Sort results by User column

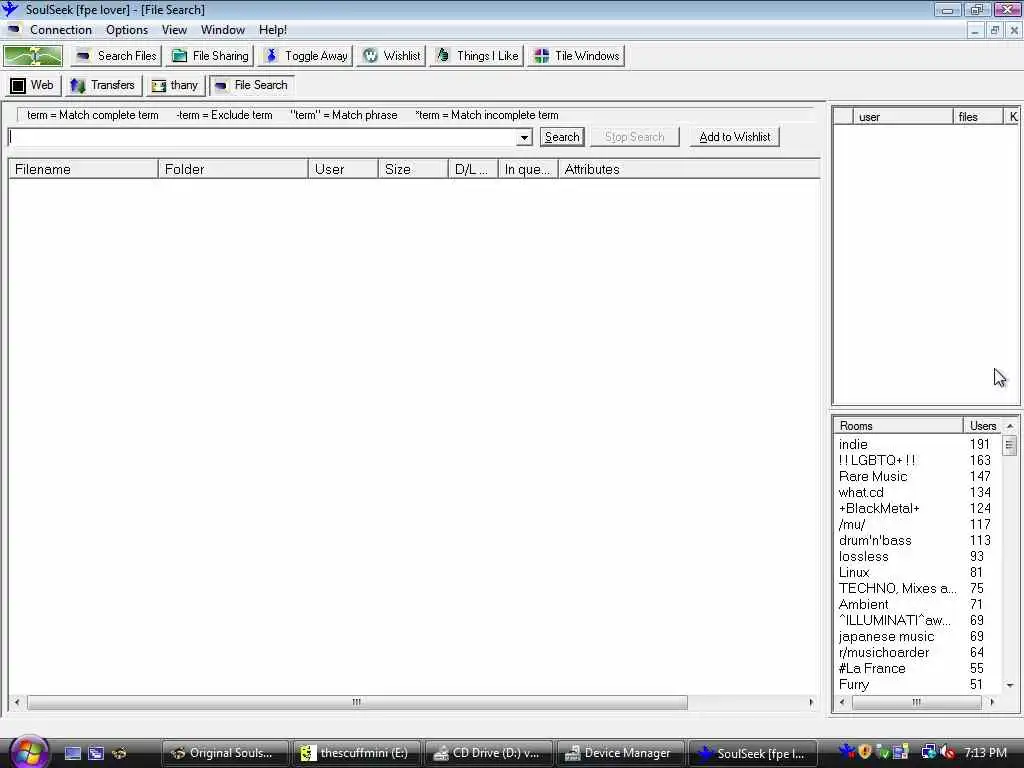click(x=344, y=169)
